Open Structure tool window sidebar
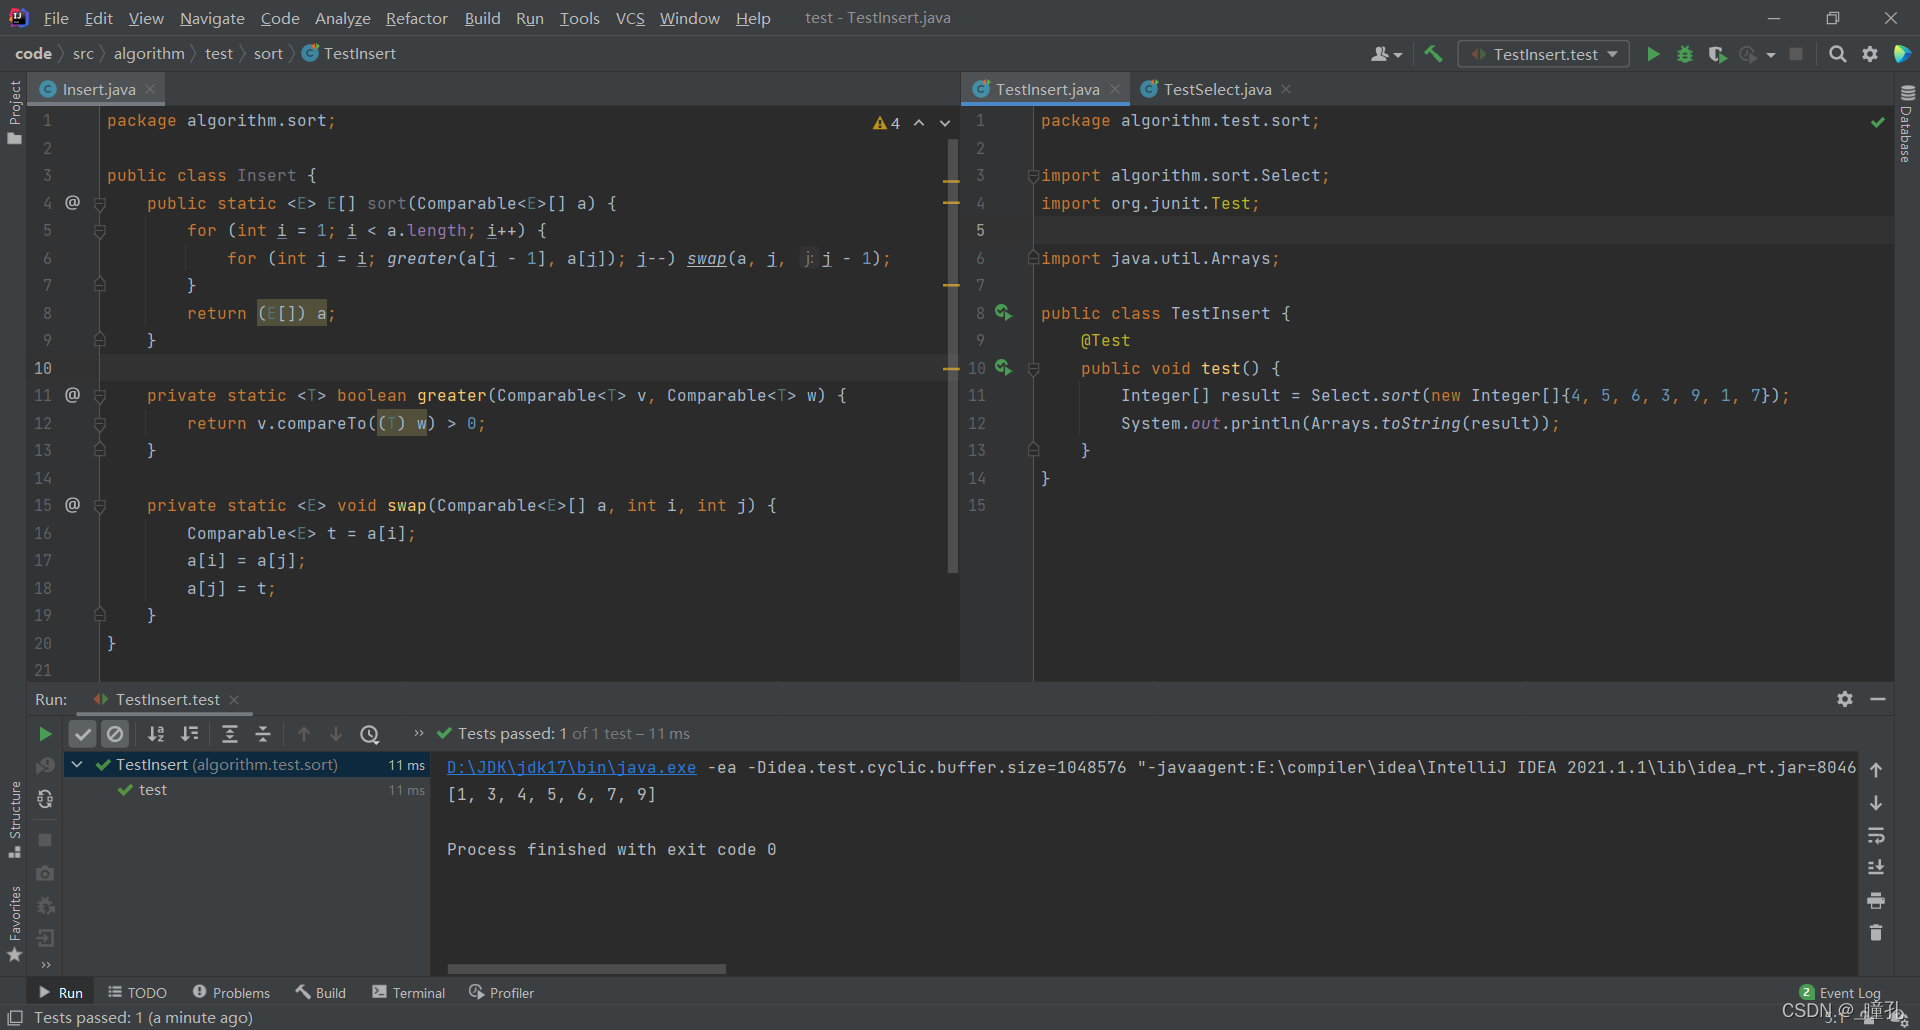 tap(14, 819)
